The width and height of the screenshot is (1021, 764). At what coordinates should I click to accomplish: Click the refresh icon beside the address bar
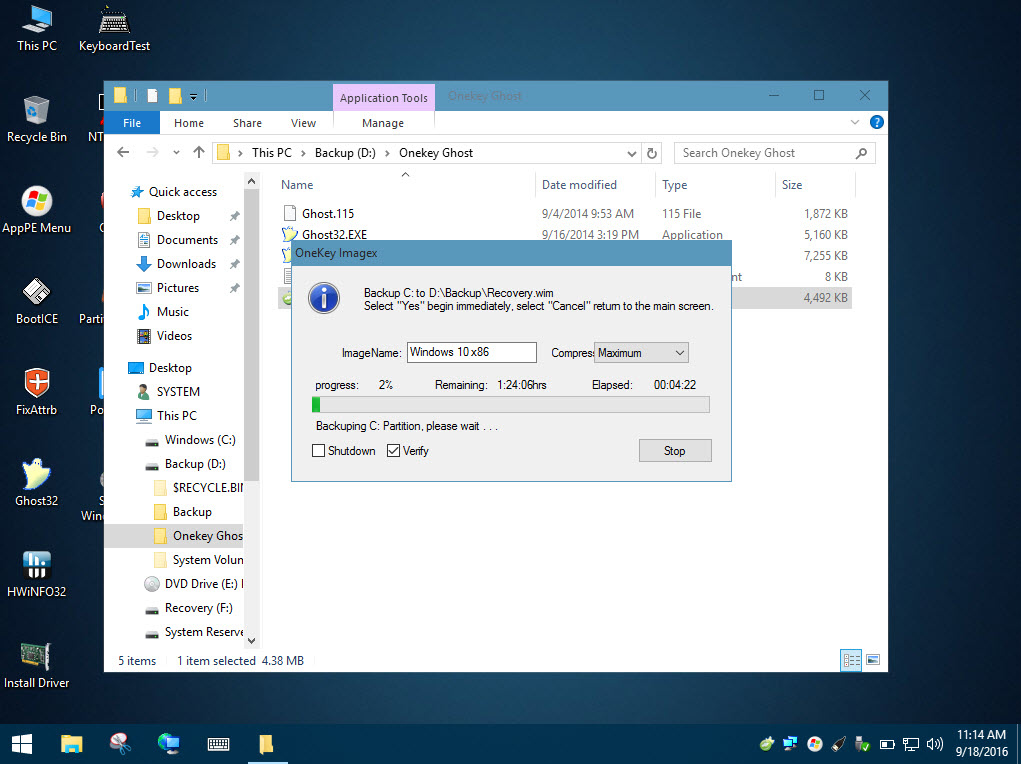(651, 153)
